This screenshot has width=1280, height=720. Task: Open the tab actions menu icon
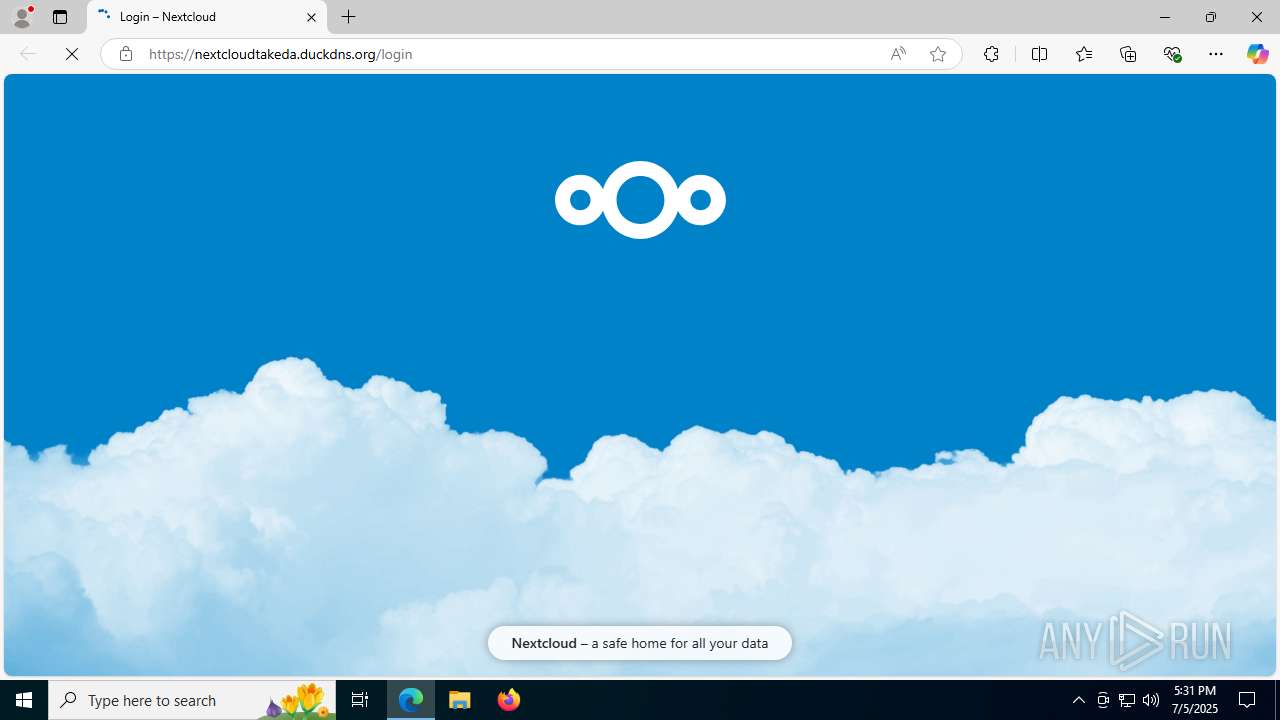coord(60,17)
